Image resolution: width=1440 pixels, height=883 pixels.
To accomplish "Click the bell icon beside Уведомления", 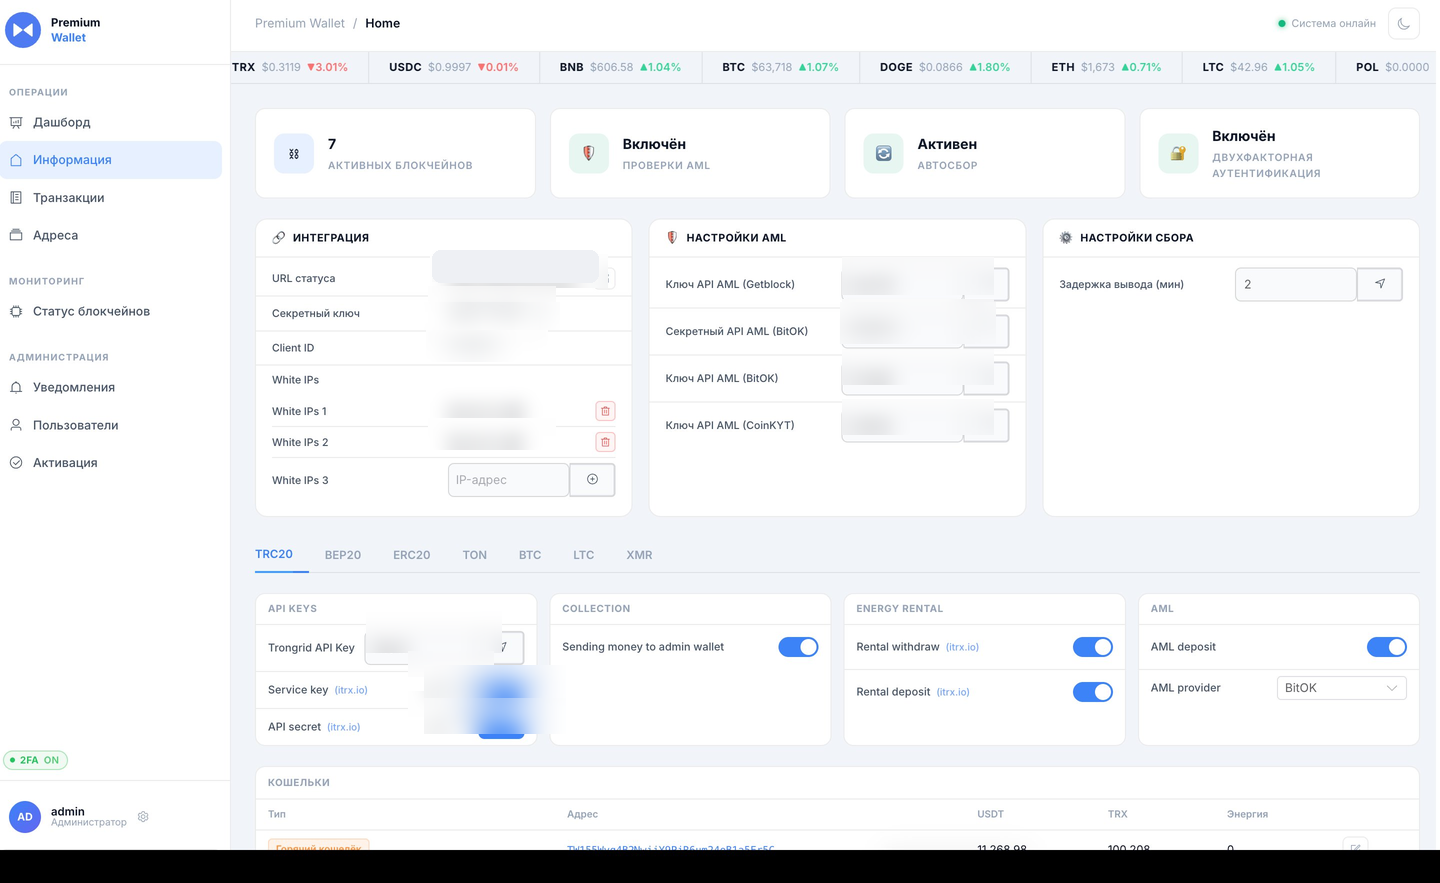I will pyautogui.click(x=16, y=387).
